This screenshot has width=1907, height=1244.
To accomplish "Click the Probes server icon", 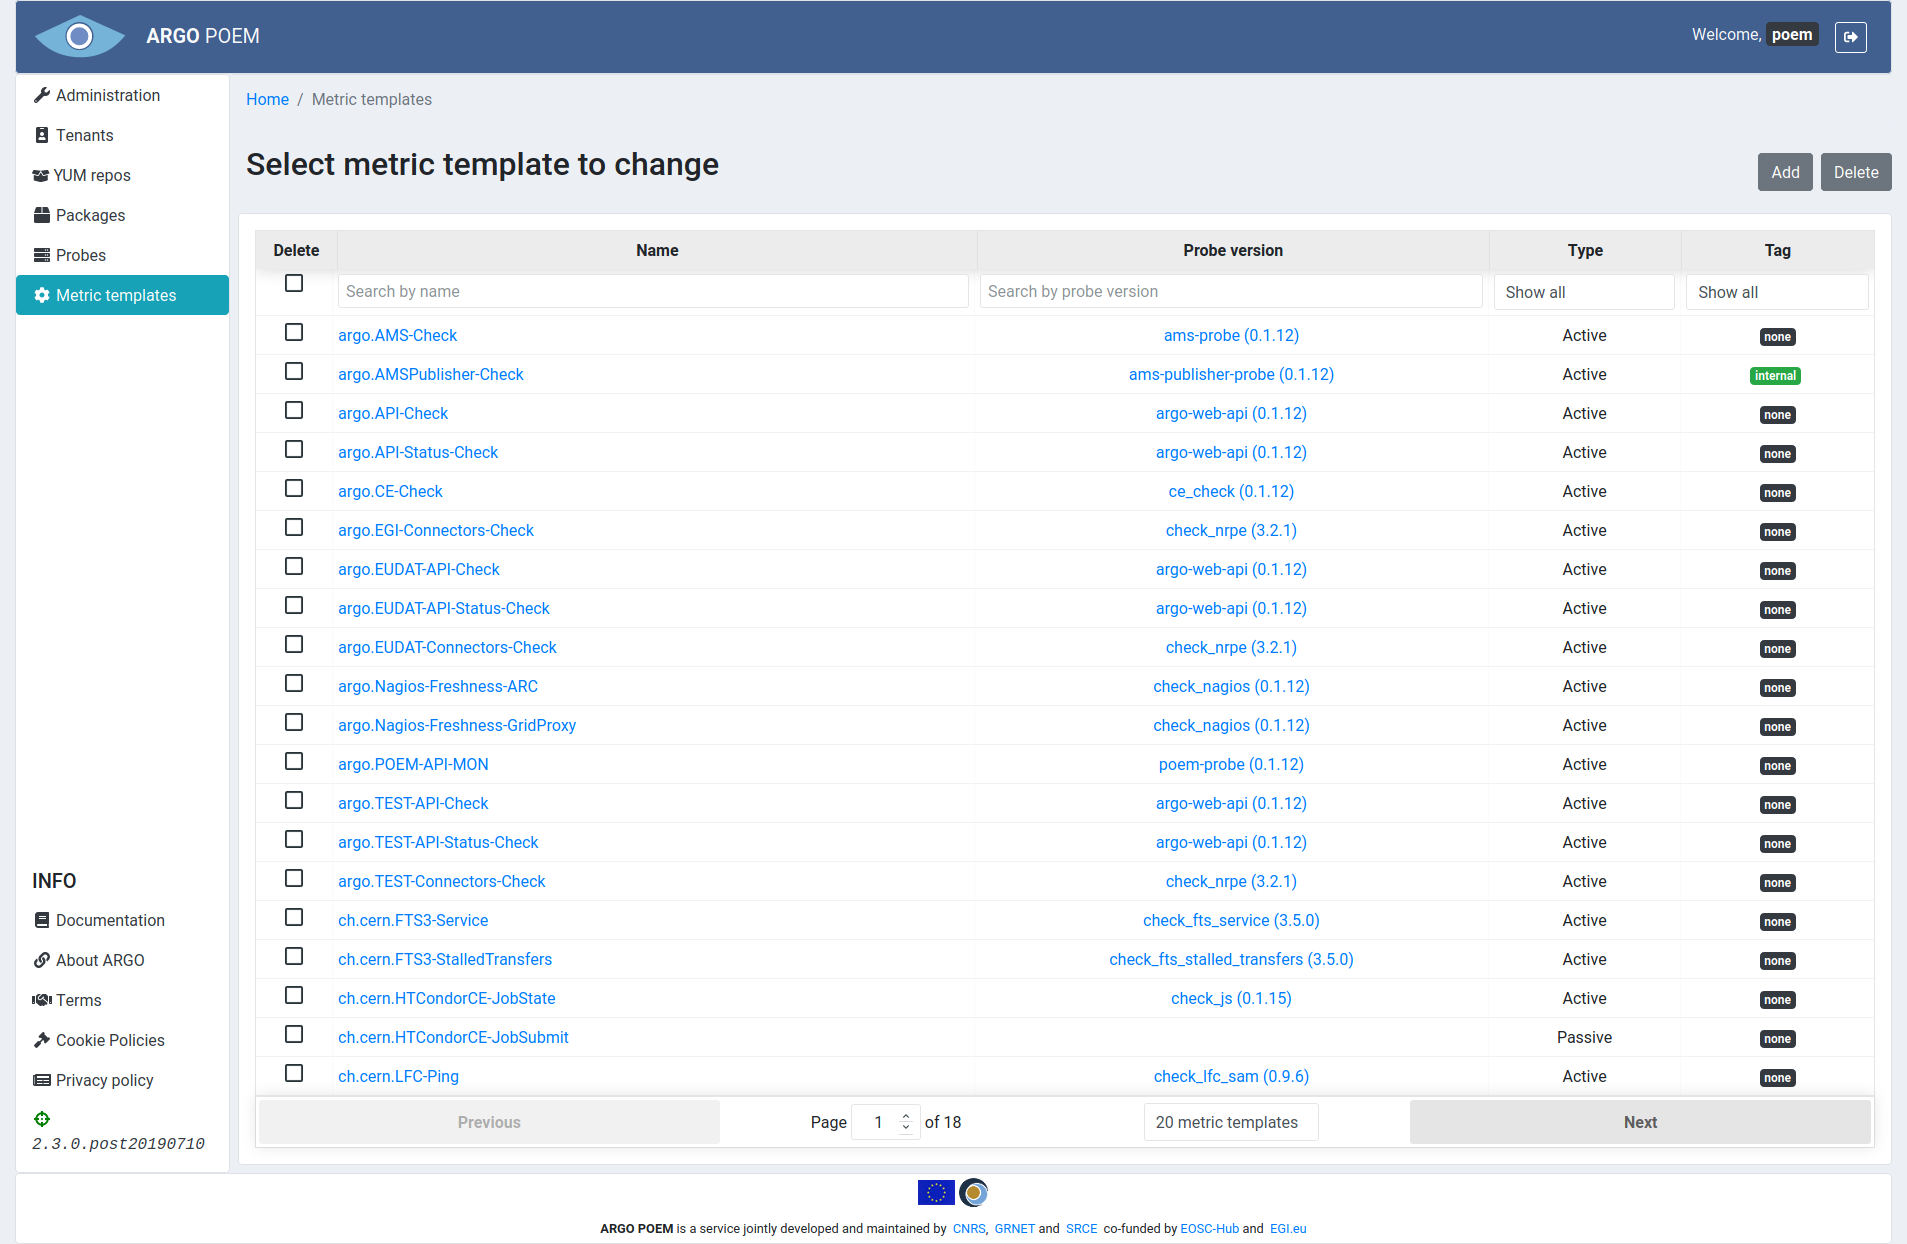I will [42, 255].
